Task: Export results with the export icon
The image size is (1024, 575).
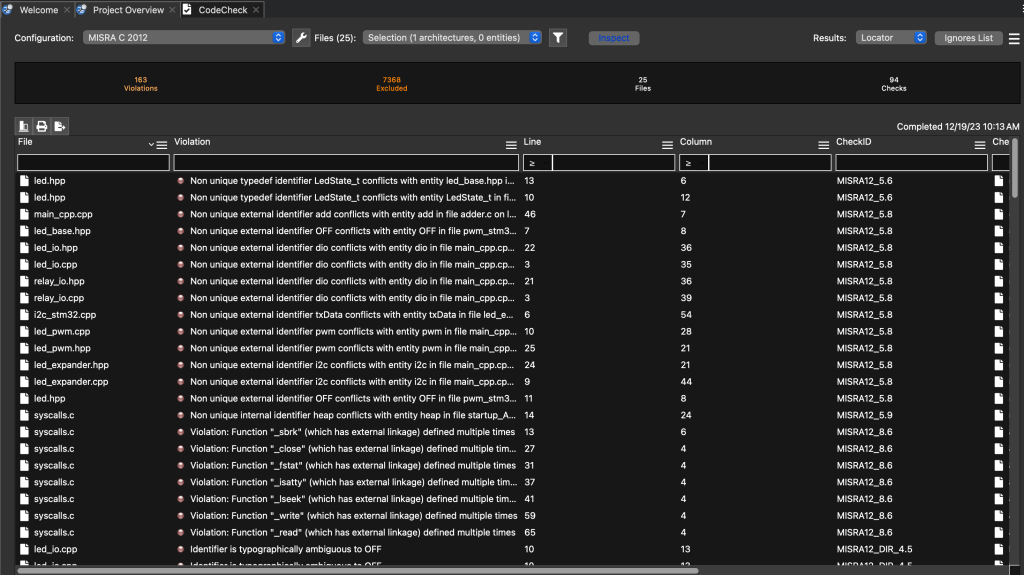Action: (59, 126)
